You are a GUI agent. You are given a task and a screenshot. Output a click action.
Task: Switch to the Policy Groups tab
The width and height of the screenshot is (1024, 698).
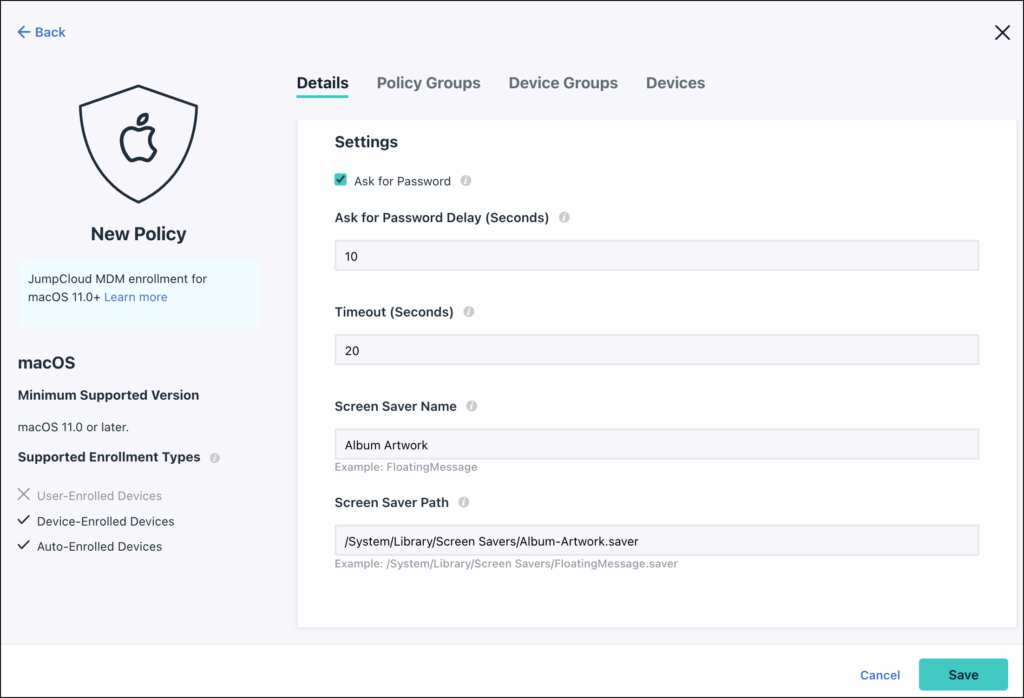[428, 83]
